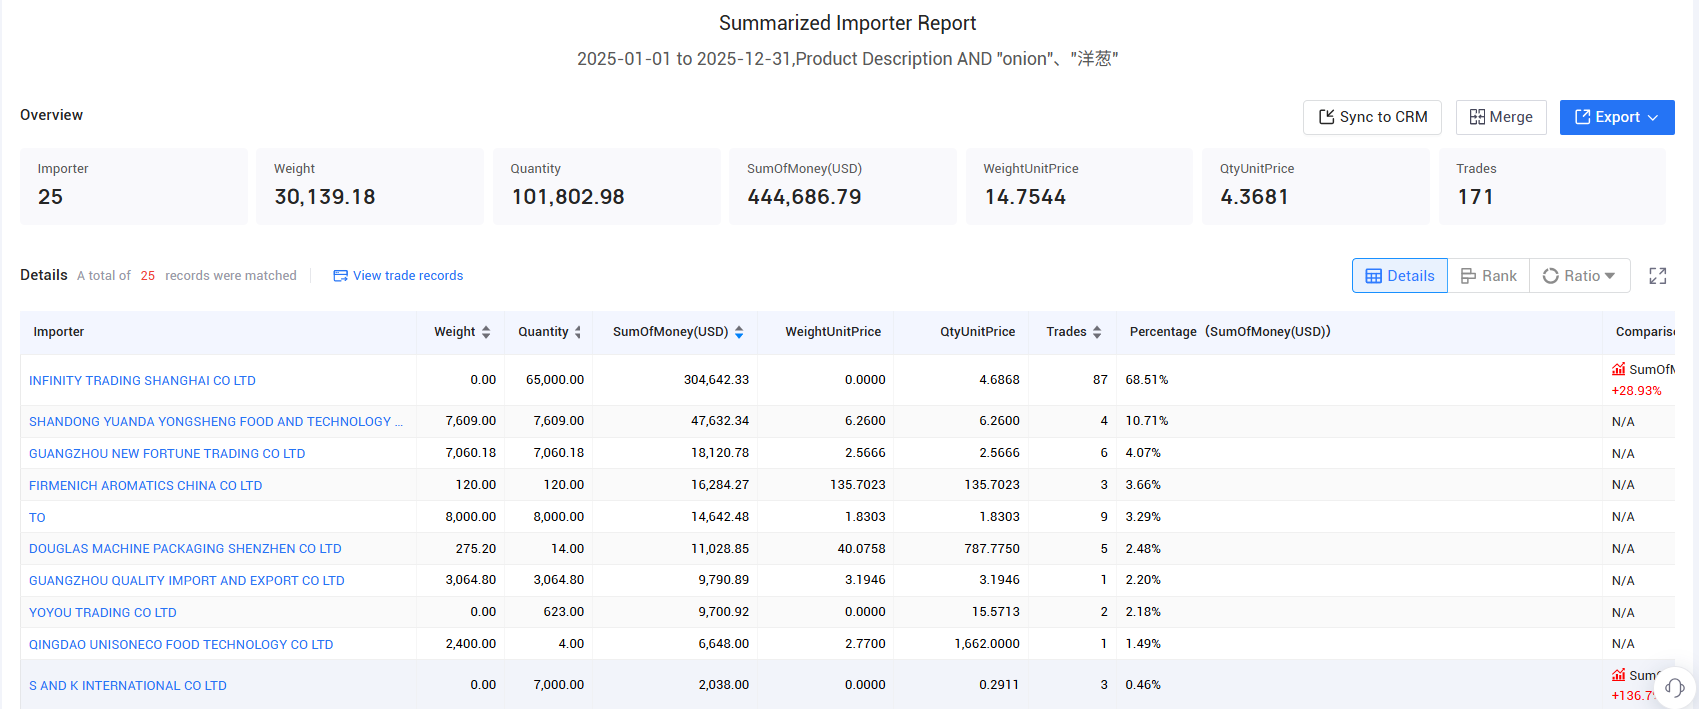1699x709 pixels.
Task: Switch to the Rank view tab
Action: click(1489, 276)
